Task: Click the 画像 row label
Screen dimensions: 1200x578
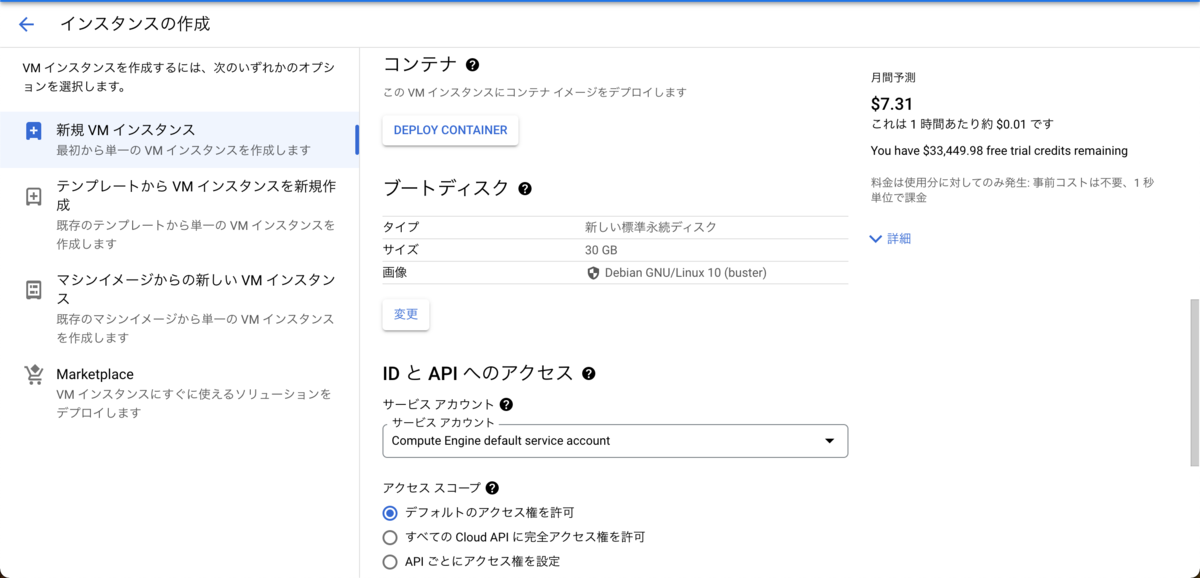Action: coord(395,273)
